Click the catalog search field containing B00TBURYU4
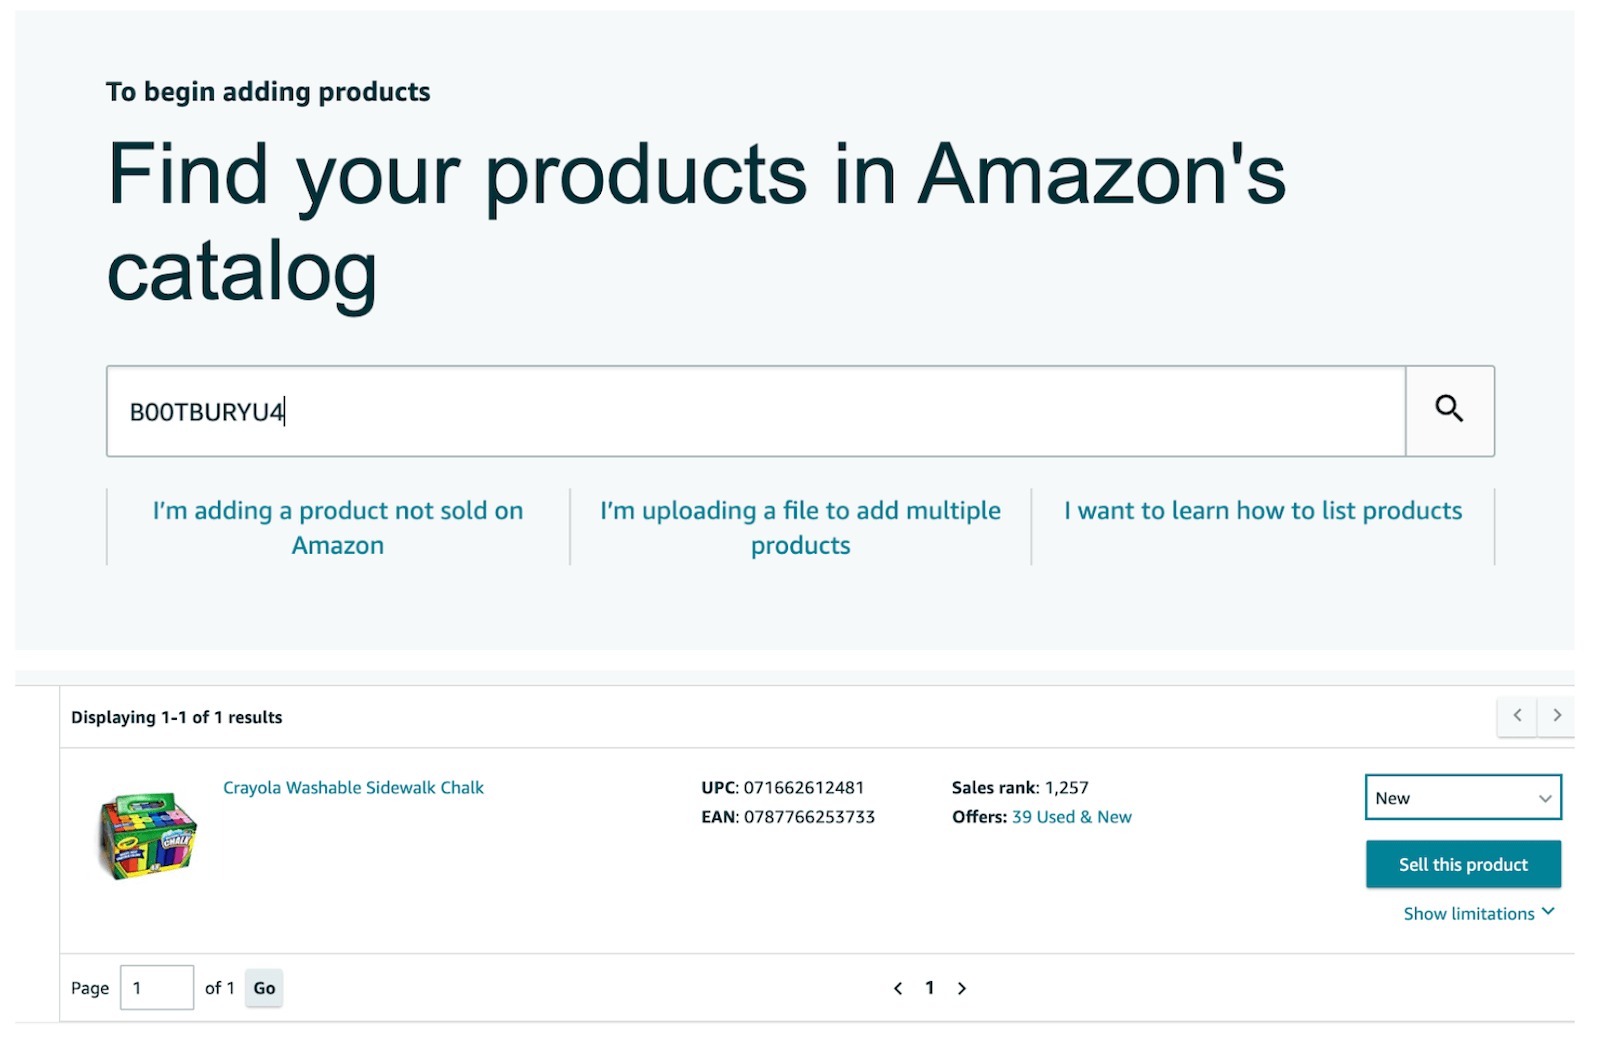This screenshot has width=1600, height=1048. pyautogui.click(x=755, y=411)
